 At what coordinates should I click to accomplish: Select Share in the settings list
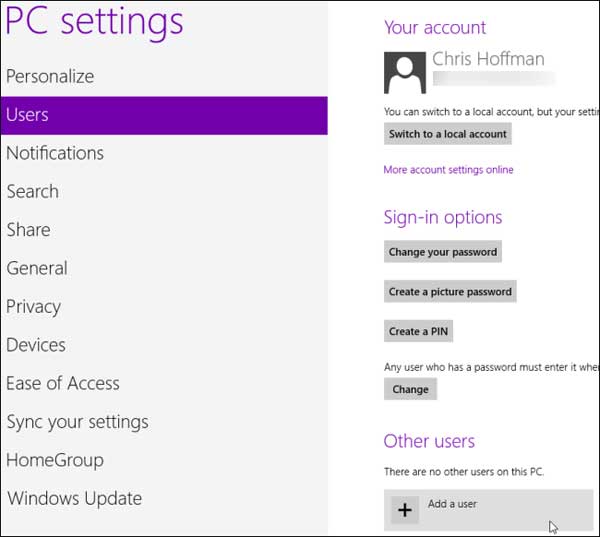29,230
